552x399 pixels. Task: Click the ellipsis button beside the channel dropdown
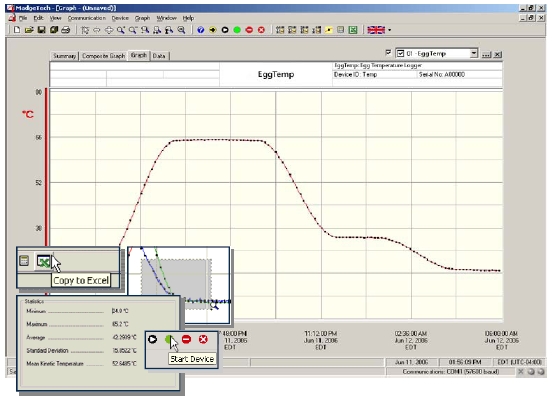tap(486, 55)
